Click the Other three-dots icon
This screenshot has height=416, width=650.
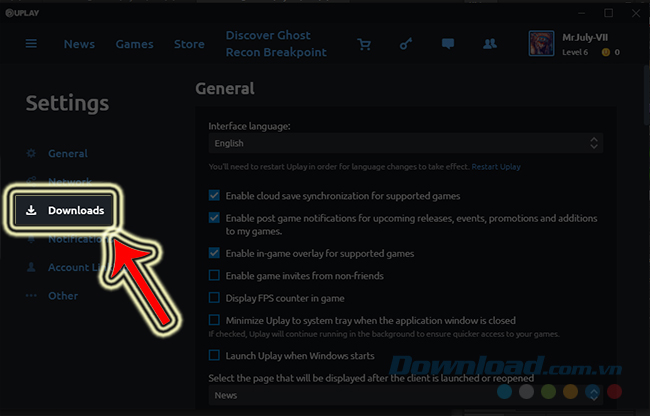coord(31,296)
